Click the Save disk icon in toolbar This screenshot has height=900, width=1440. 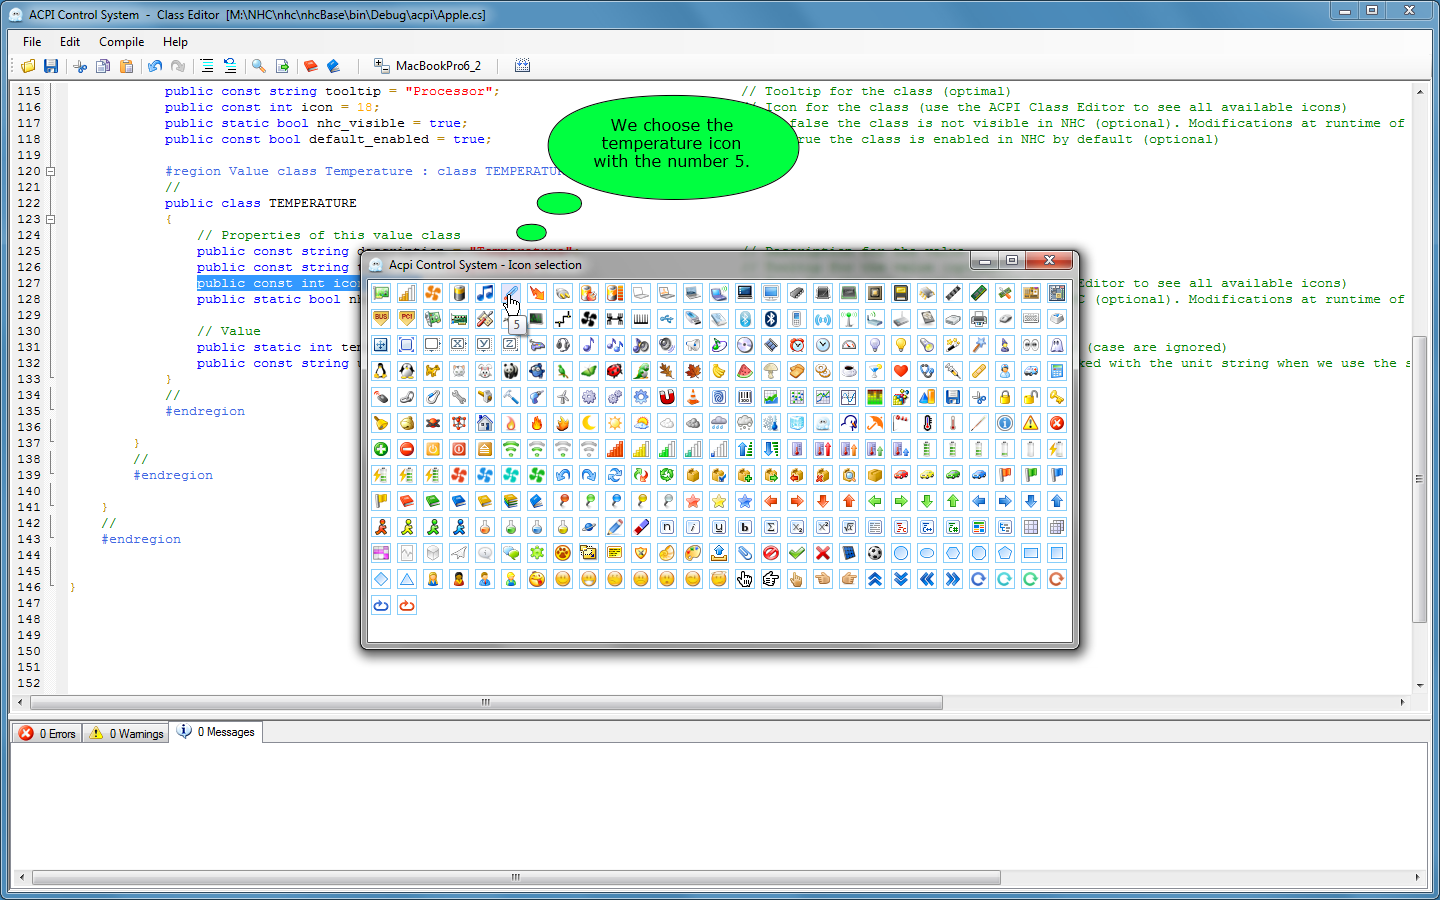[x=51, y=66]
